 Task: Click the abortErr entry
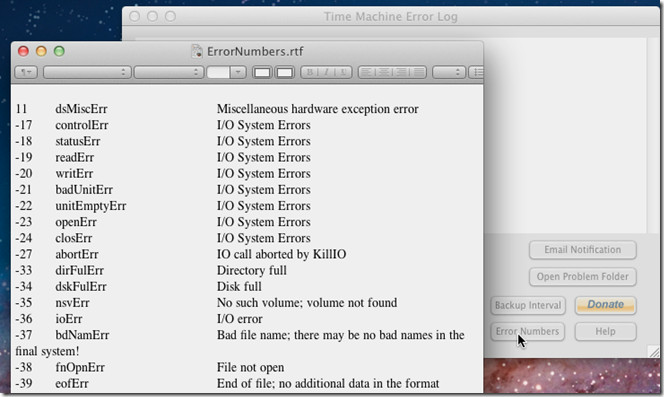click(x=77, y=254)
